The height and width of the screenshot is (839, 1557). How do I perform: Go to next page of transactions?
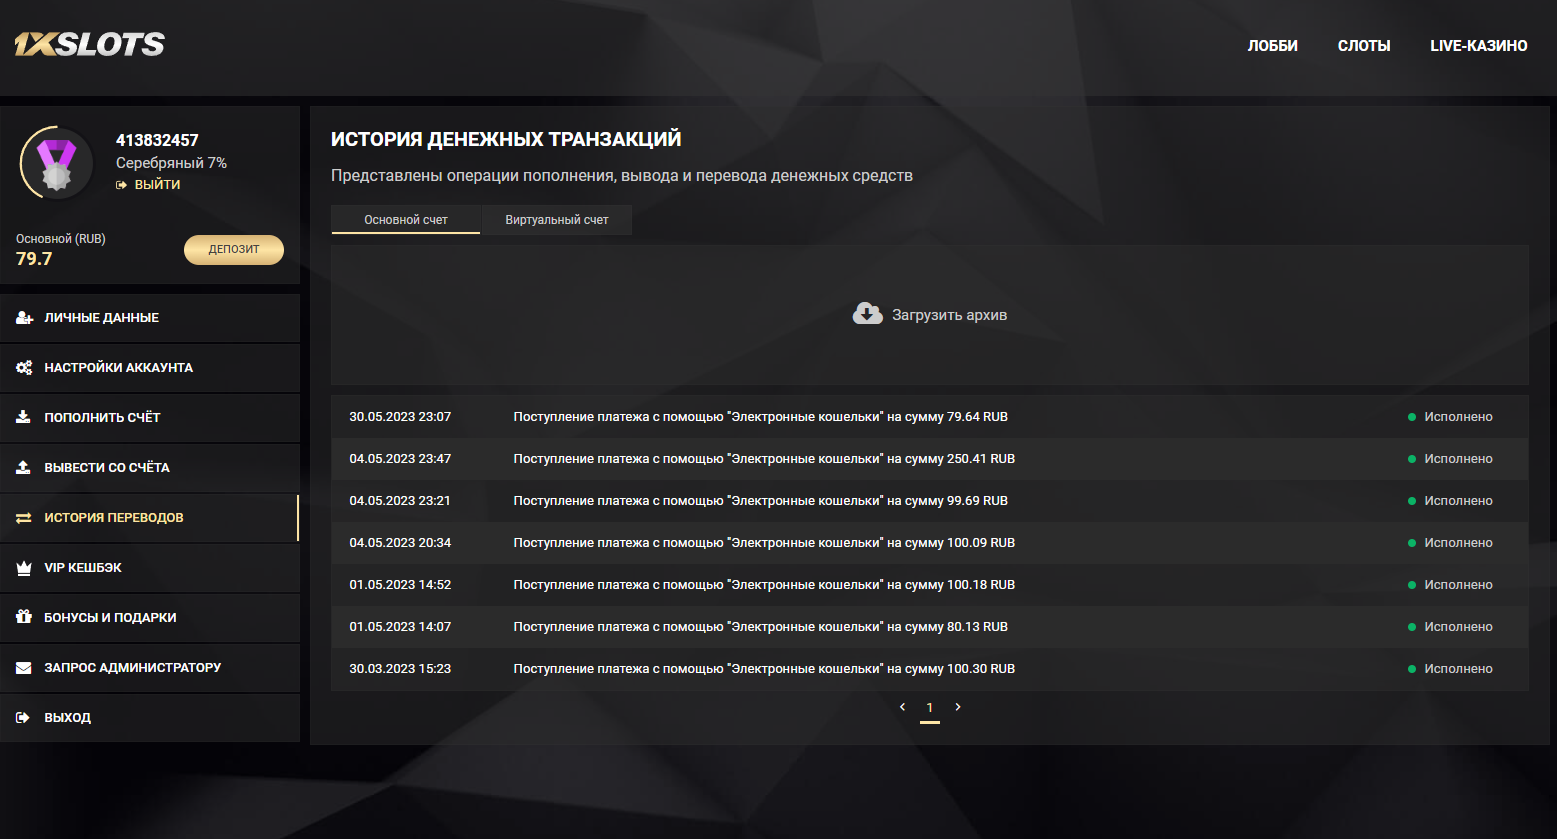[958, 707]
